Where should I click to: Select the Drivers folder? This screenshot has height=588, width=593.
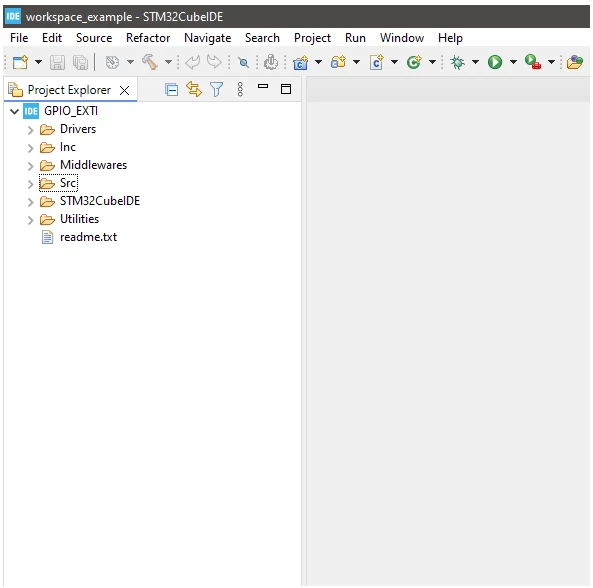tap(78, 129)
